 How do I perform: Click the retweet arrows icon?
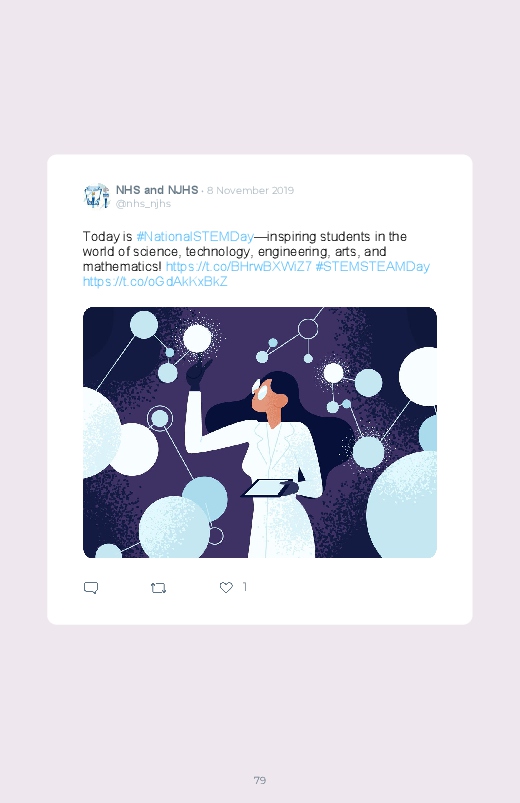tap(158, 588)
